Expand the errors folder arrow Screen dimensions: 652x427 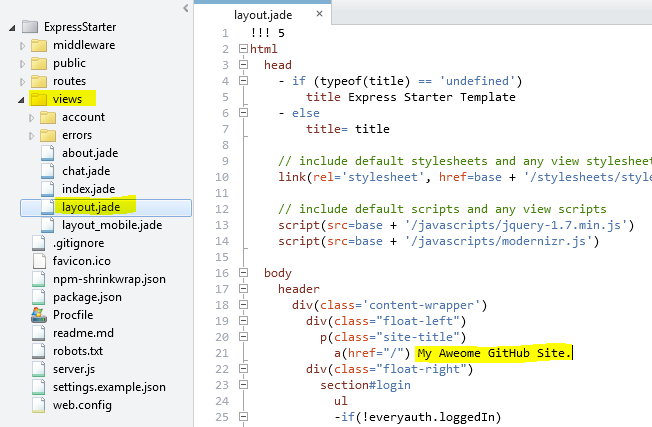pyautogui.click(x=32, y=136)
